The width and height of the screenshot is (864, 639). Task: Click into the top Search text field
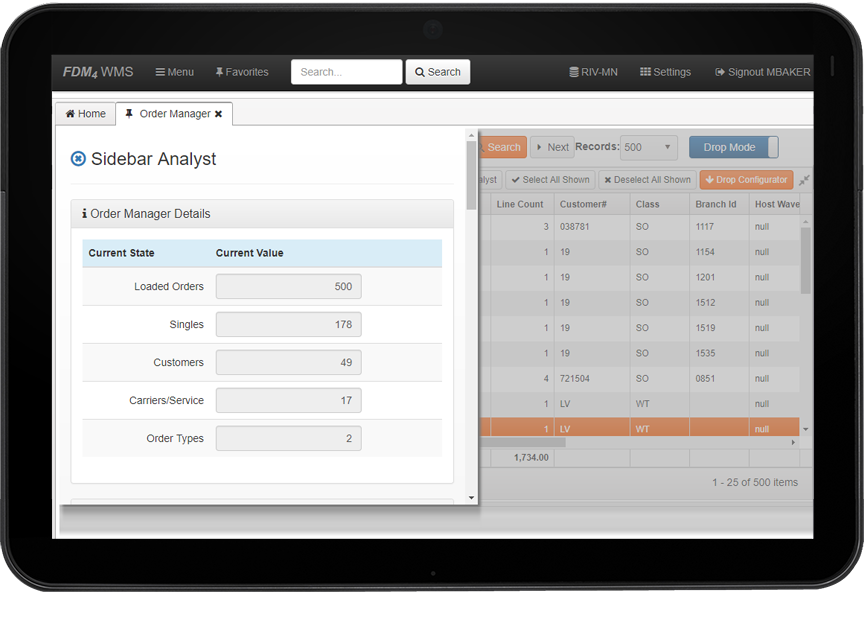point(346,72)
